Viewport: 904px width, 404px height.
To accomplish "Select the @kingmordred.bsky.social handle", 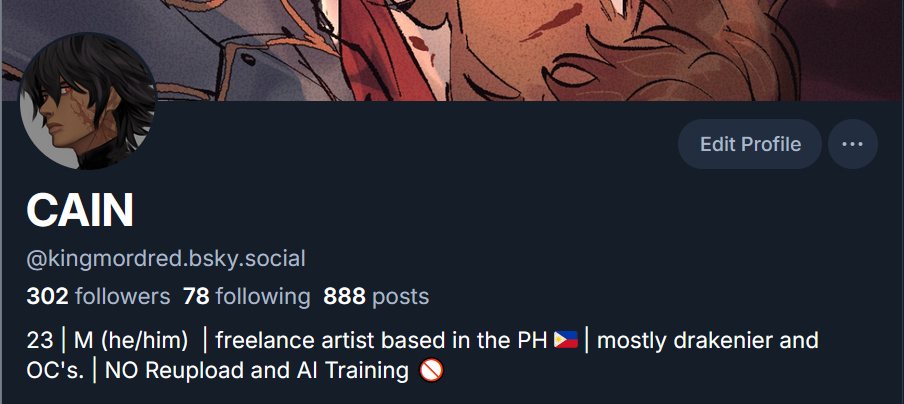I will [166, 259].
